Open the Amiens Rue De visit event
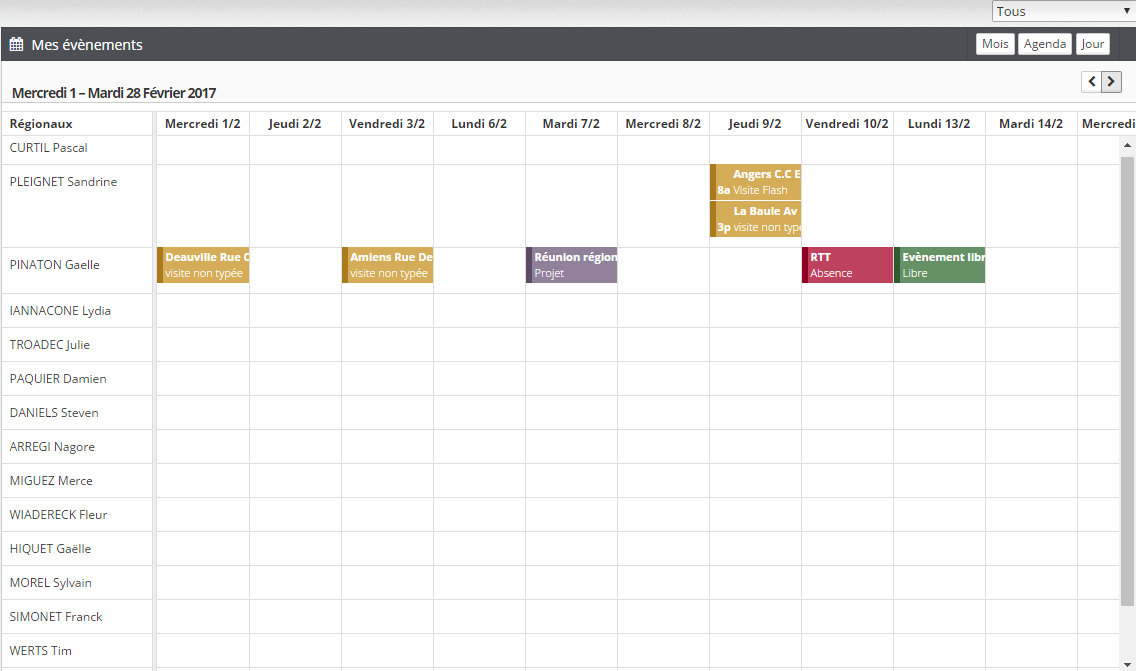The height and width of the screenshot is (671, 1136). pos(388,265)
